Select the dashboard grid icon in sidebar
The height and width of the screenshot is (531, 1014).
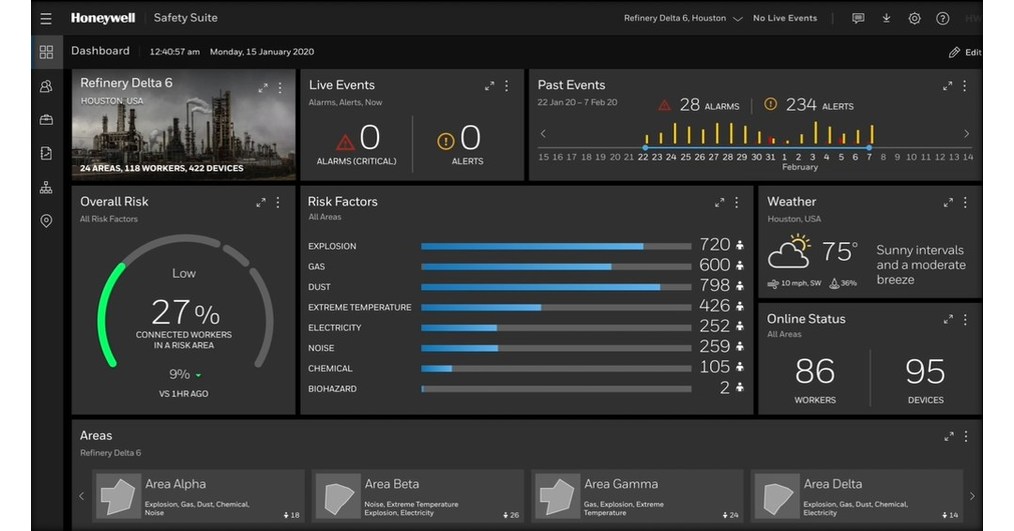pos(46,52)
